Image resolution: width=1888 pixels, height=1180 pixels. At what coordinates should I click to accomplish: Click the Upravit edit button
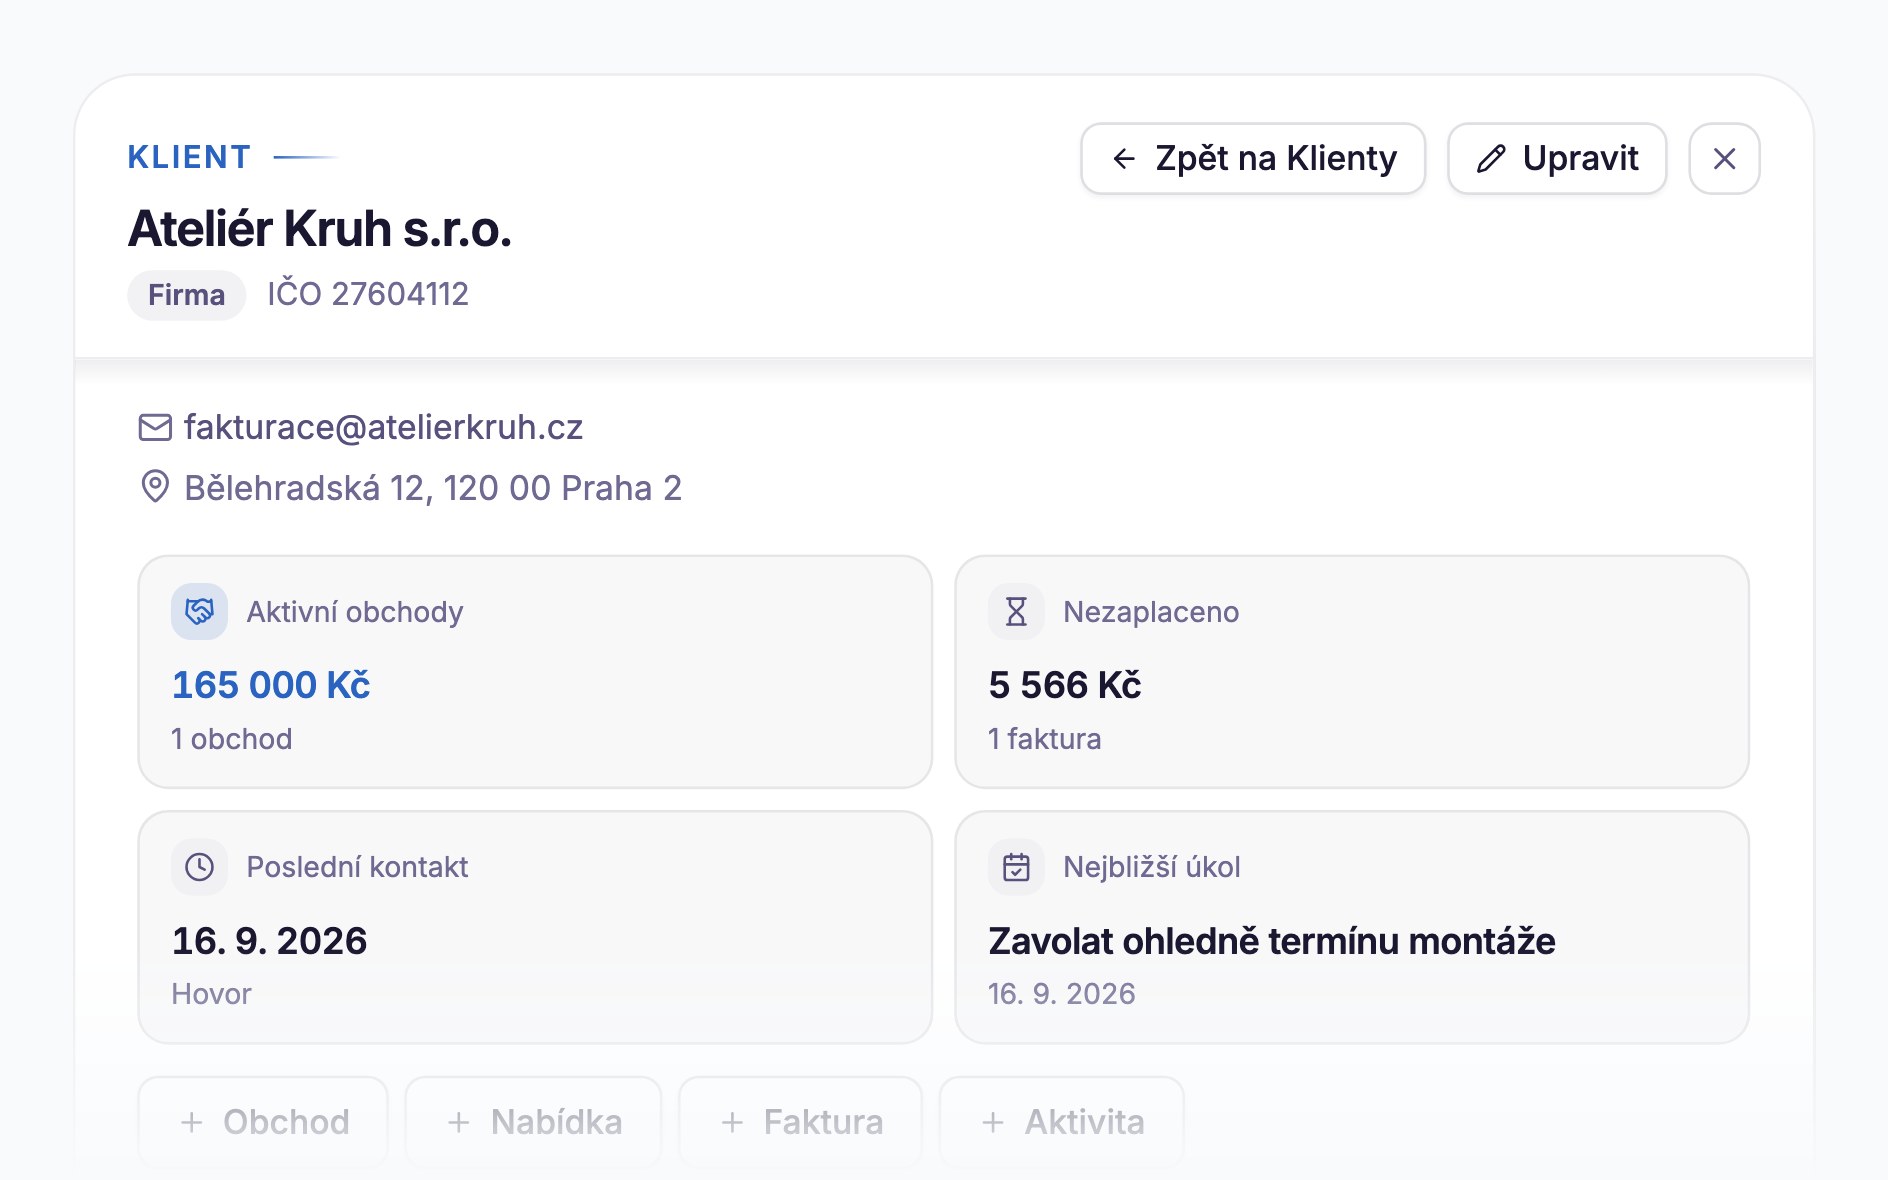click(x=1557, y=158)
